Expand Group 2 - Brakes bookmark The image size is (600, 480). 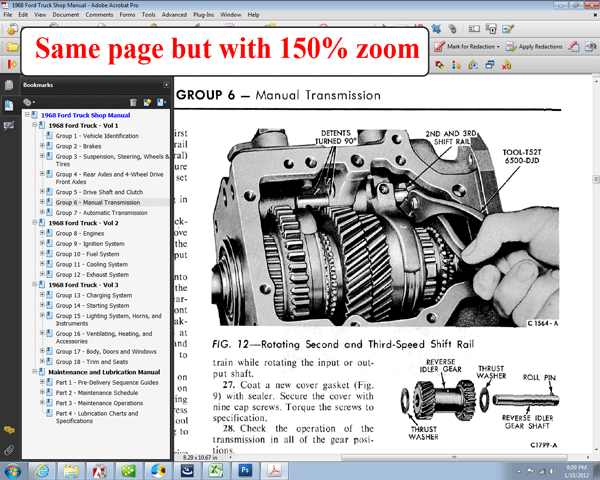[42, 145]
